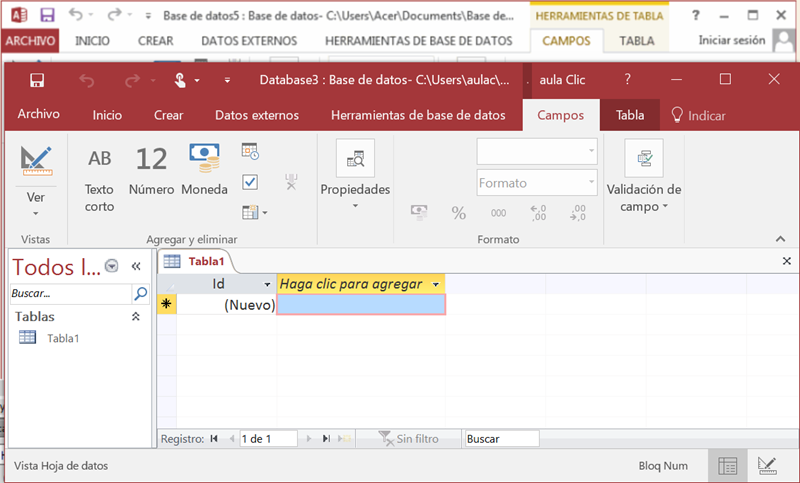Viewport: 800px width, 483px height.
Task: Go to first record button
Action: [x=214, y=439]
